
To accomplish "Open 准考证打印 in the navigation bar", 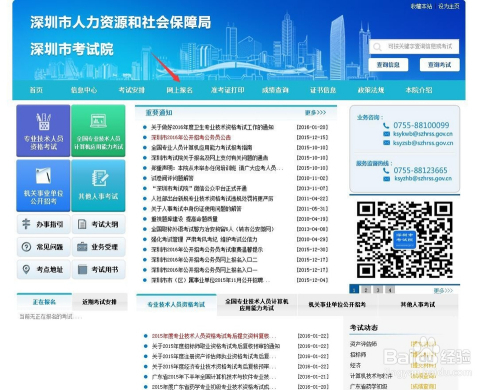I will (227, 90).
